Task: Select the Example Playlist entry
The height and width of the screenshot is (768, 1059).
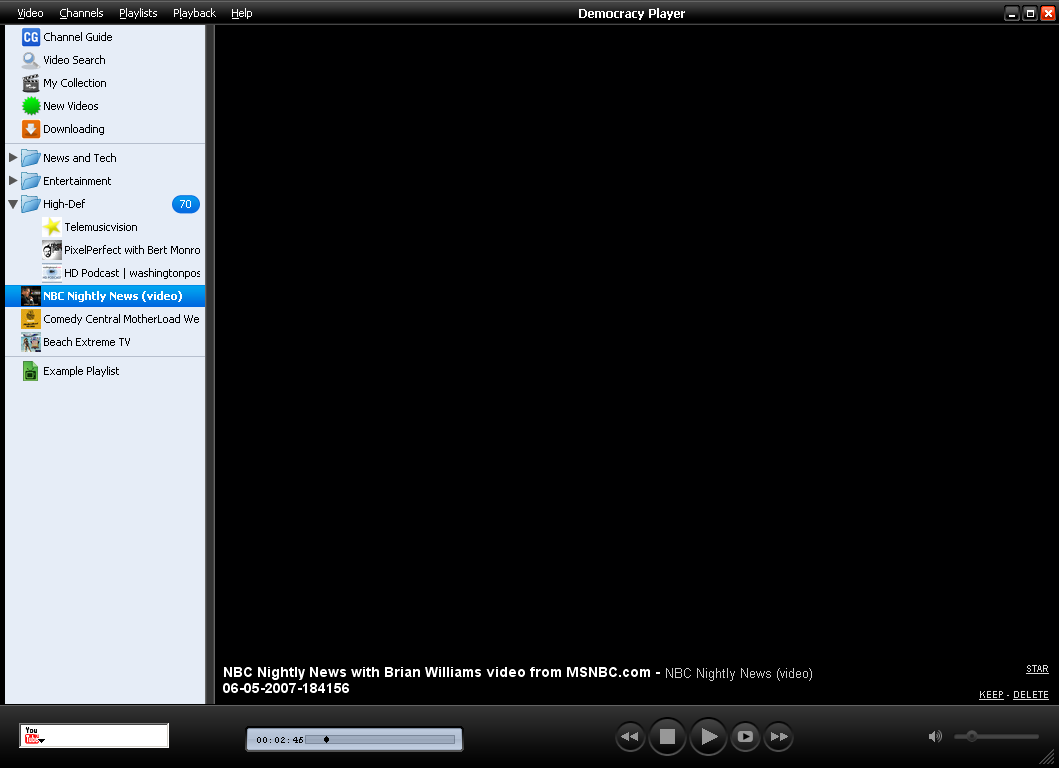Action: [105, 371]
